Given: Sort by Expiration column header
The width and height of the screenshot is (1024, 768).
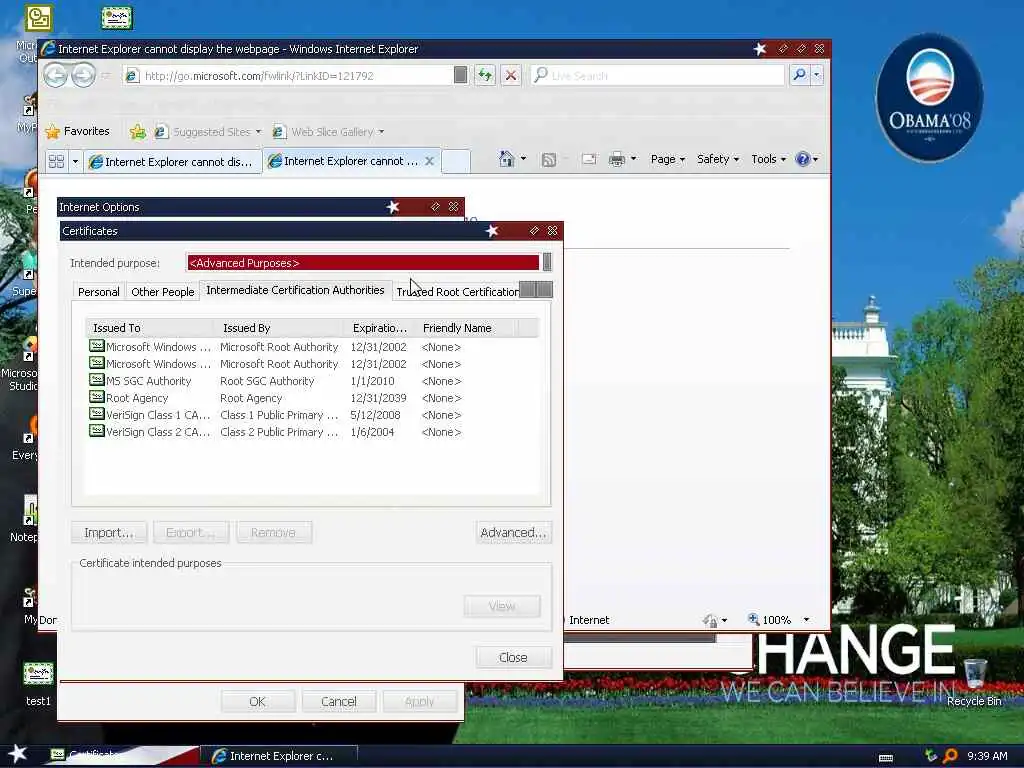Looking at the screenshot, I should 379,328.
